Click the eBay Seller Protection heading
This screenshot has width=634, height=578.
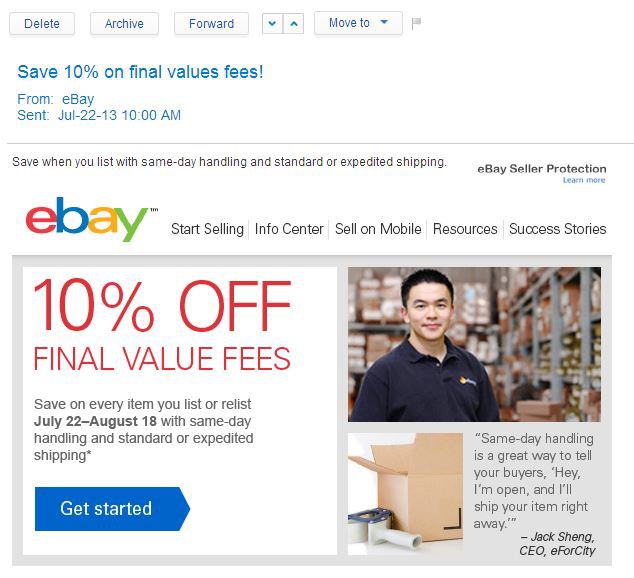coord(542,169)
